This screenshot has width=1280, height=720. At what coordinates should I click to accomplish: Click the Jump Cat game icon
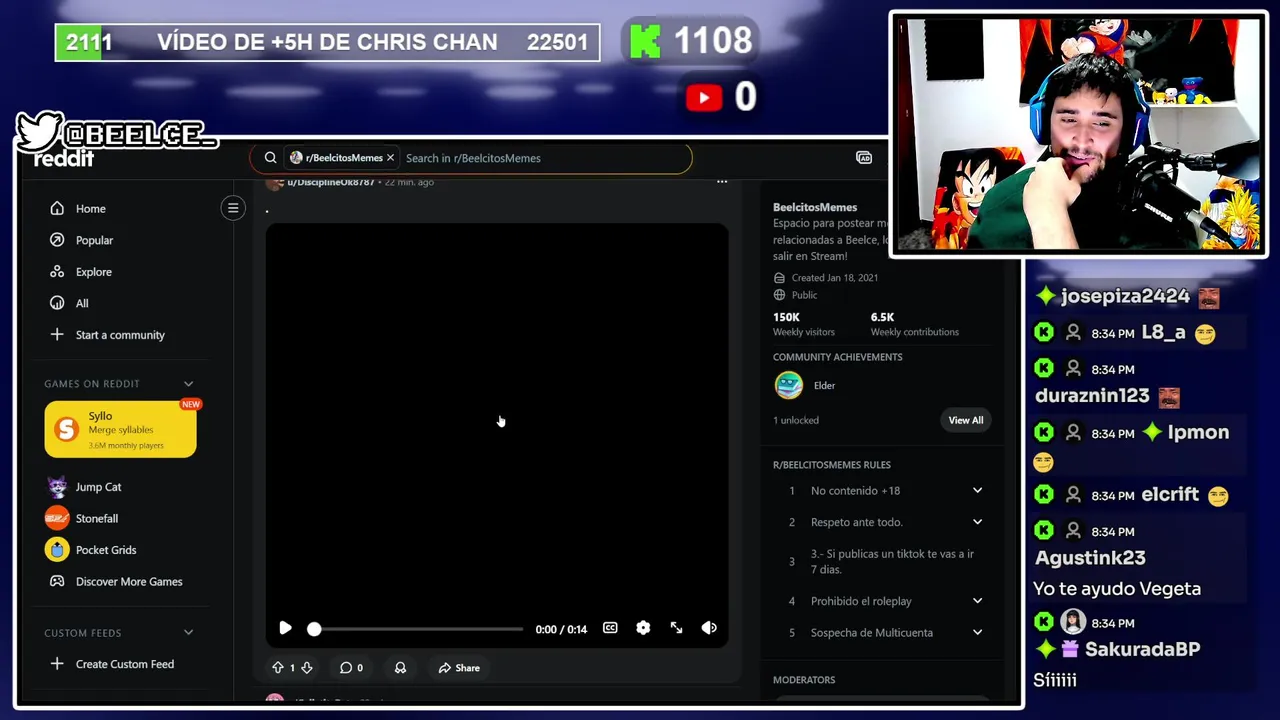tap(57, 487)
